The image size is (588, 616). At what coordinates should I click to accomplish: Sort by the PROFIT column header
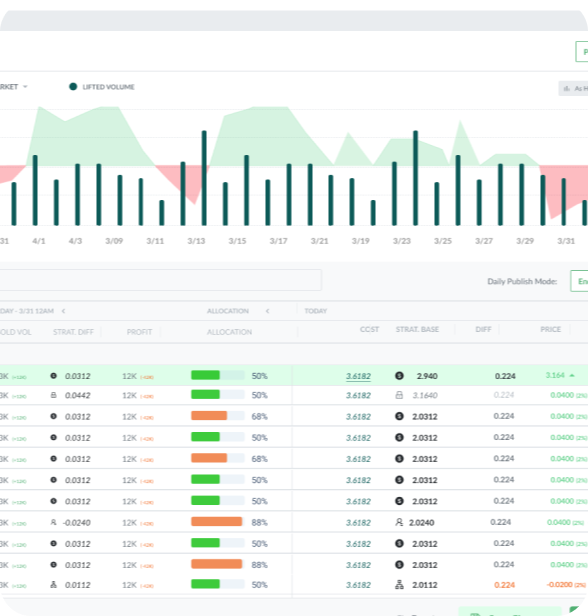139,332
